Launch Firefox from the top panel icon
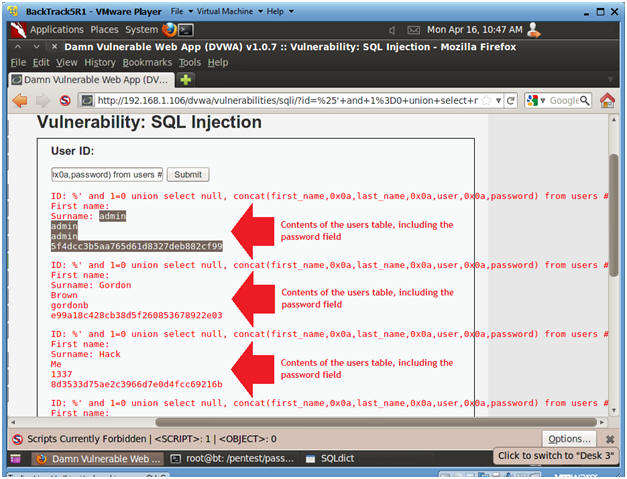627x479 pixels. point(169,30)
